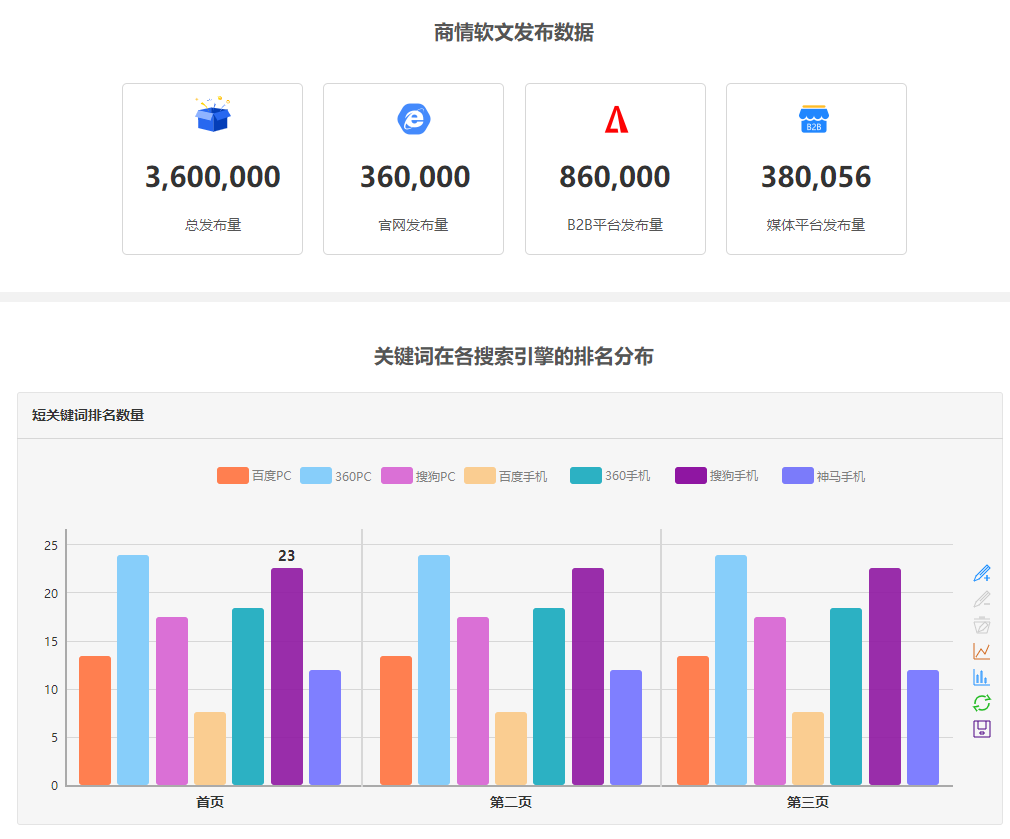Screen dimensions: 1010x839
Task: Click the 官网发布量 label
Action: coord(413,225)
